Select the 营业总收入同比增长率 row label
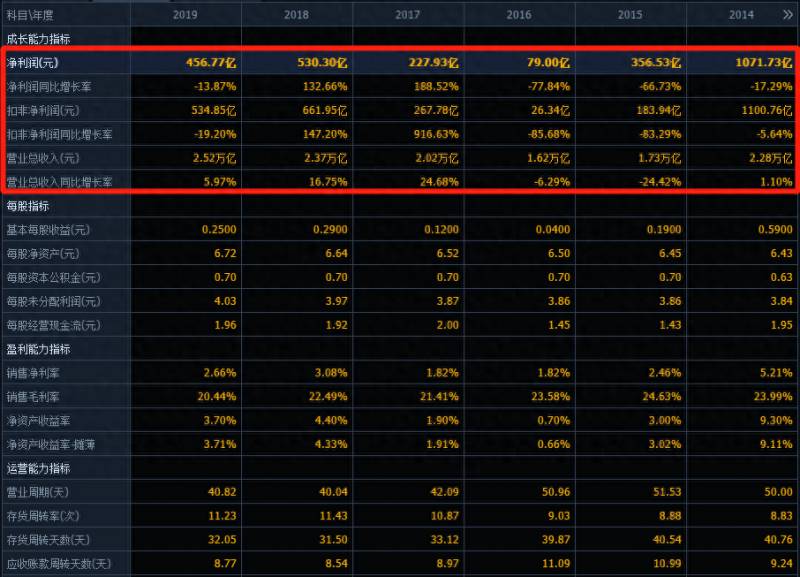 [x=59, y=182]
